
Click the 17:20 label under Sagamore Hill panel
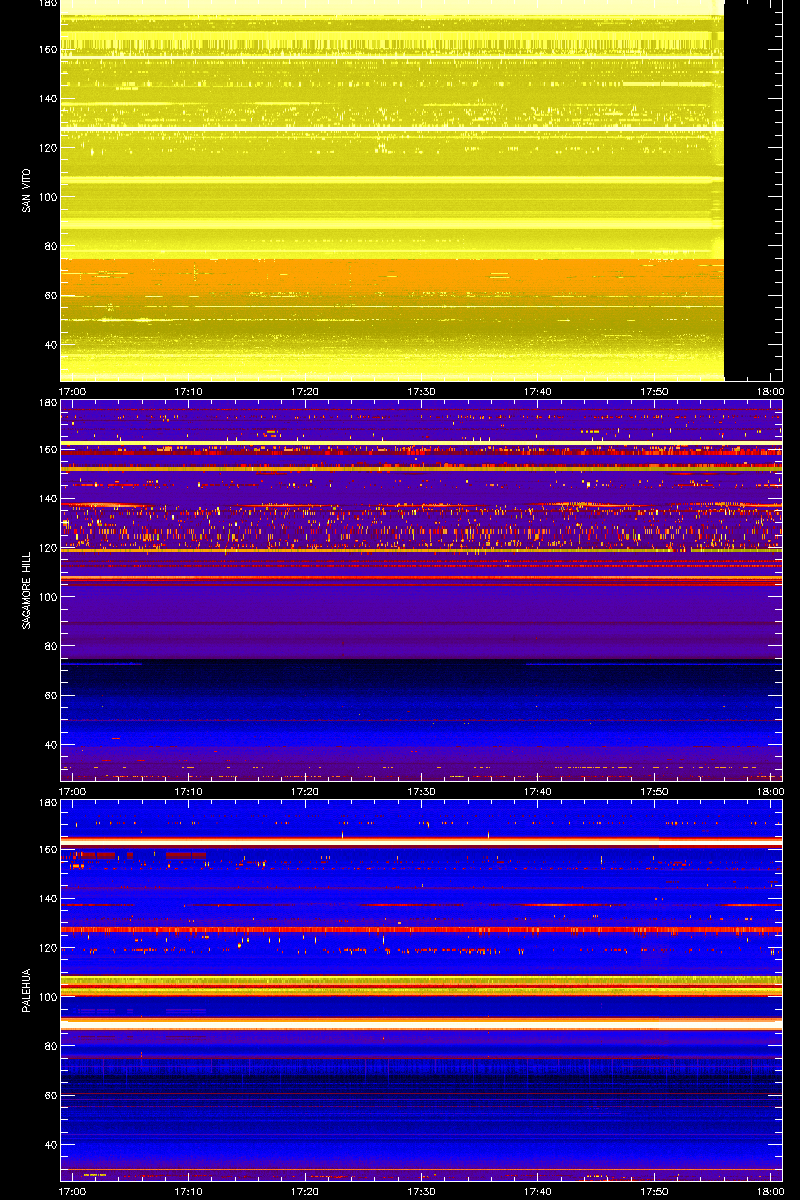point(305,791)
